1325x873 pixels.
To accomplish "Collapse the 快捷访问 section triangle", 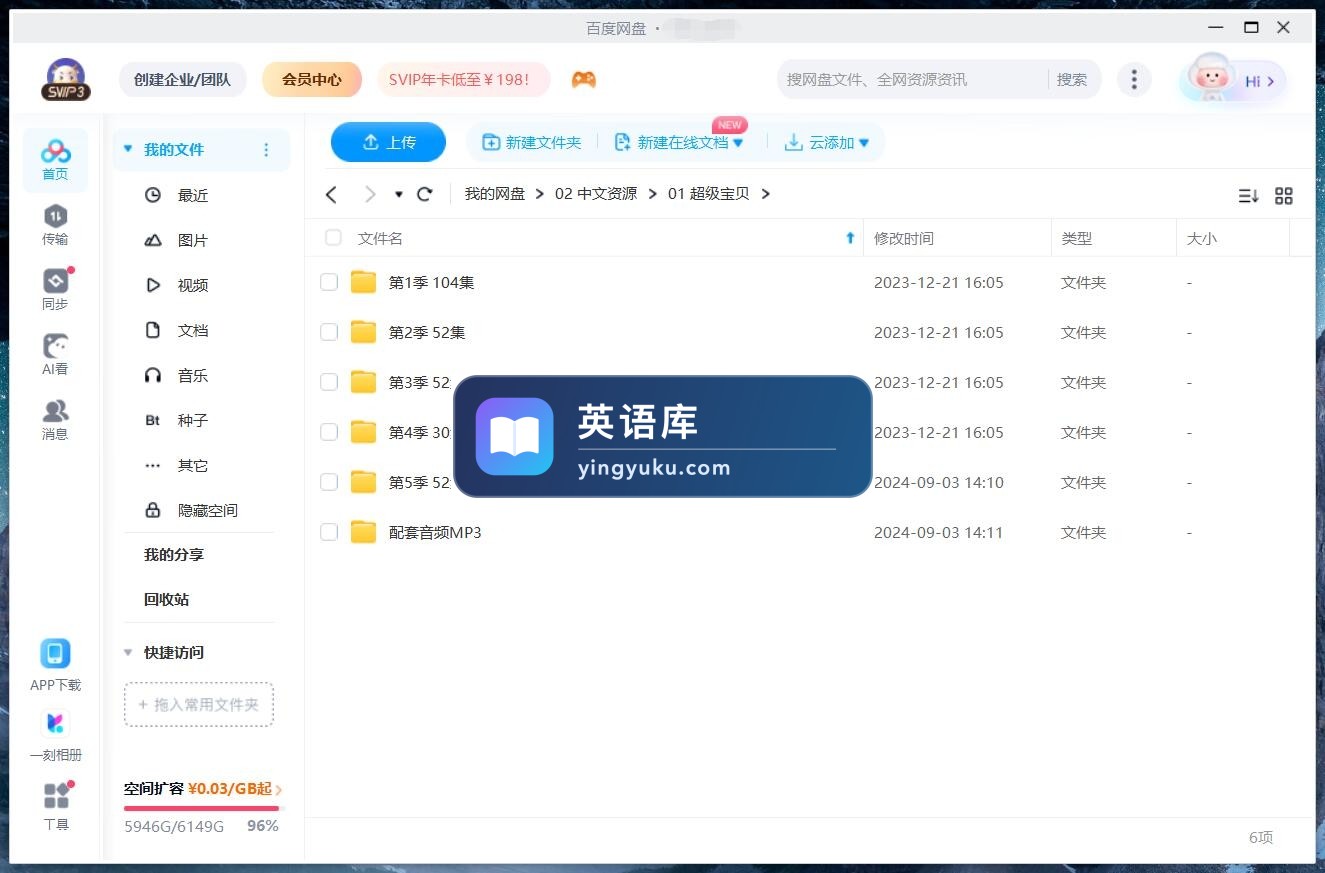I will [x=128, y=652].
